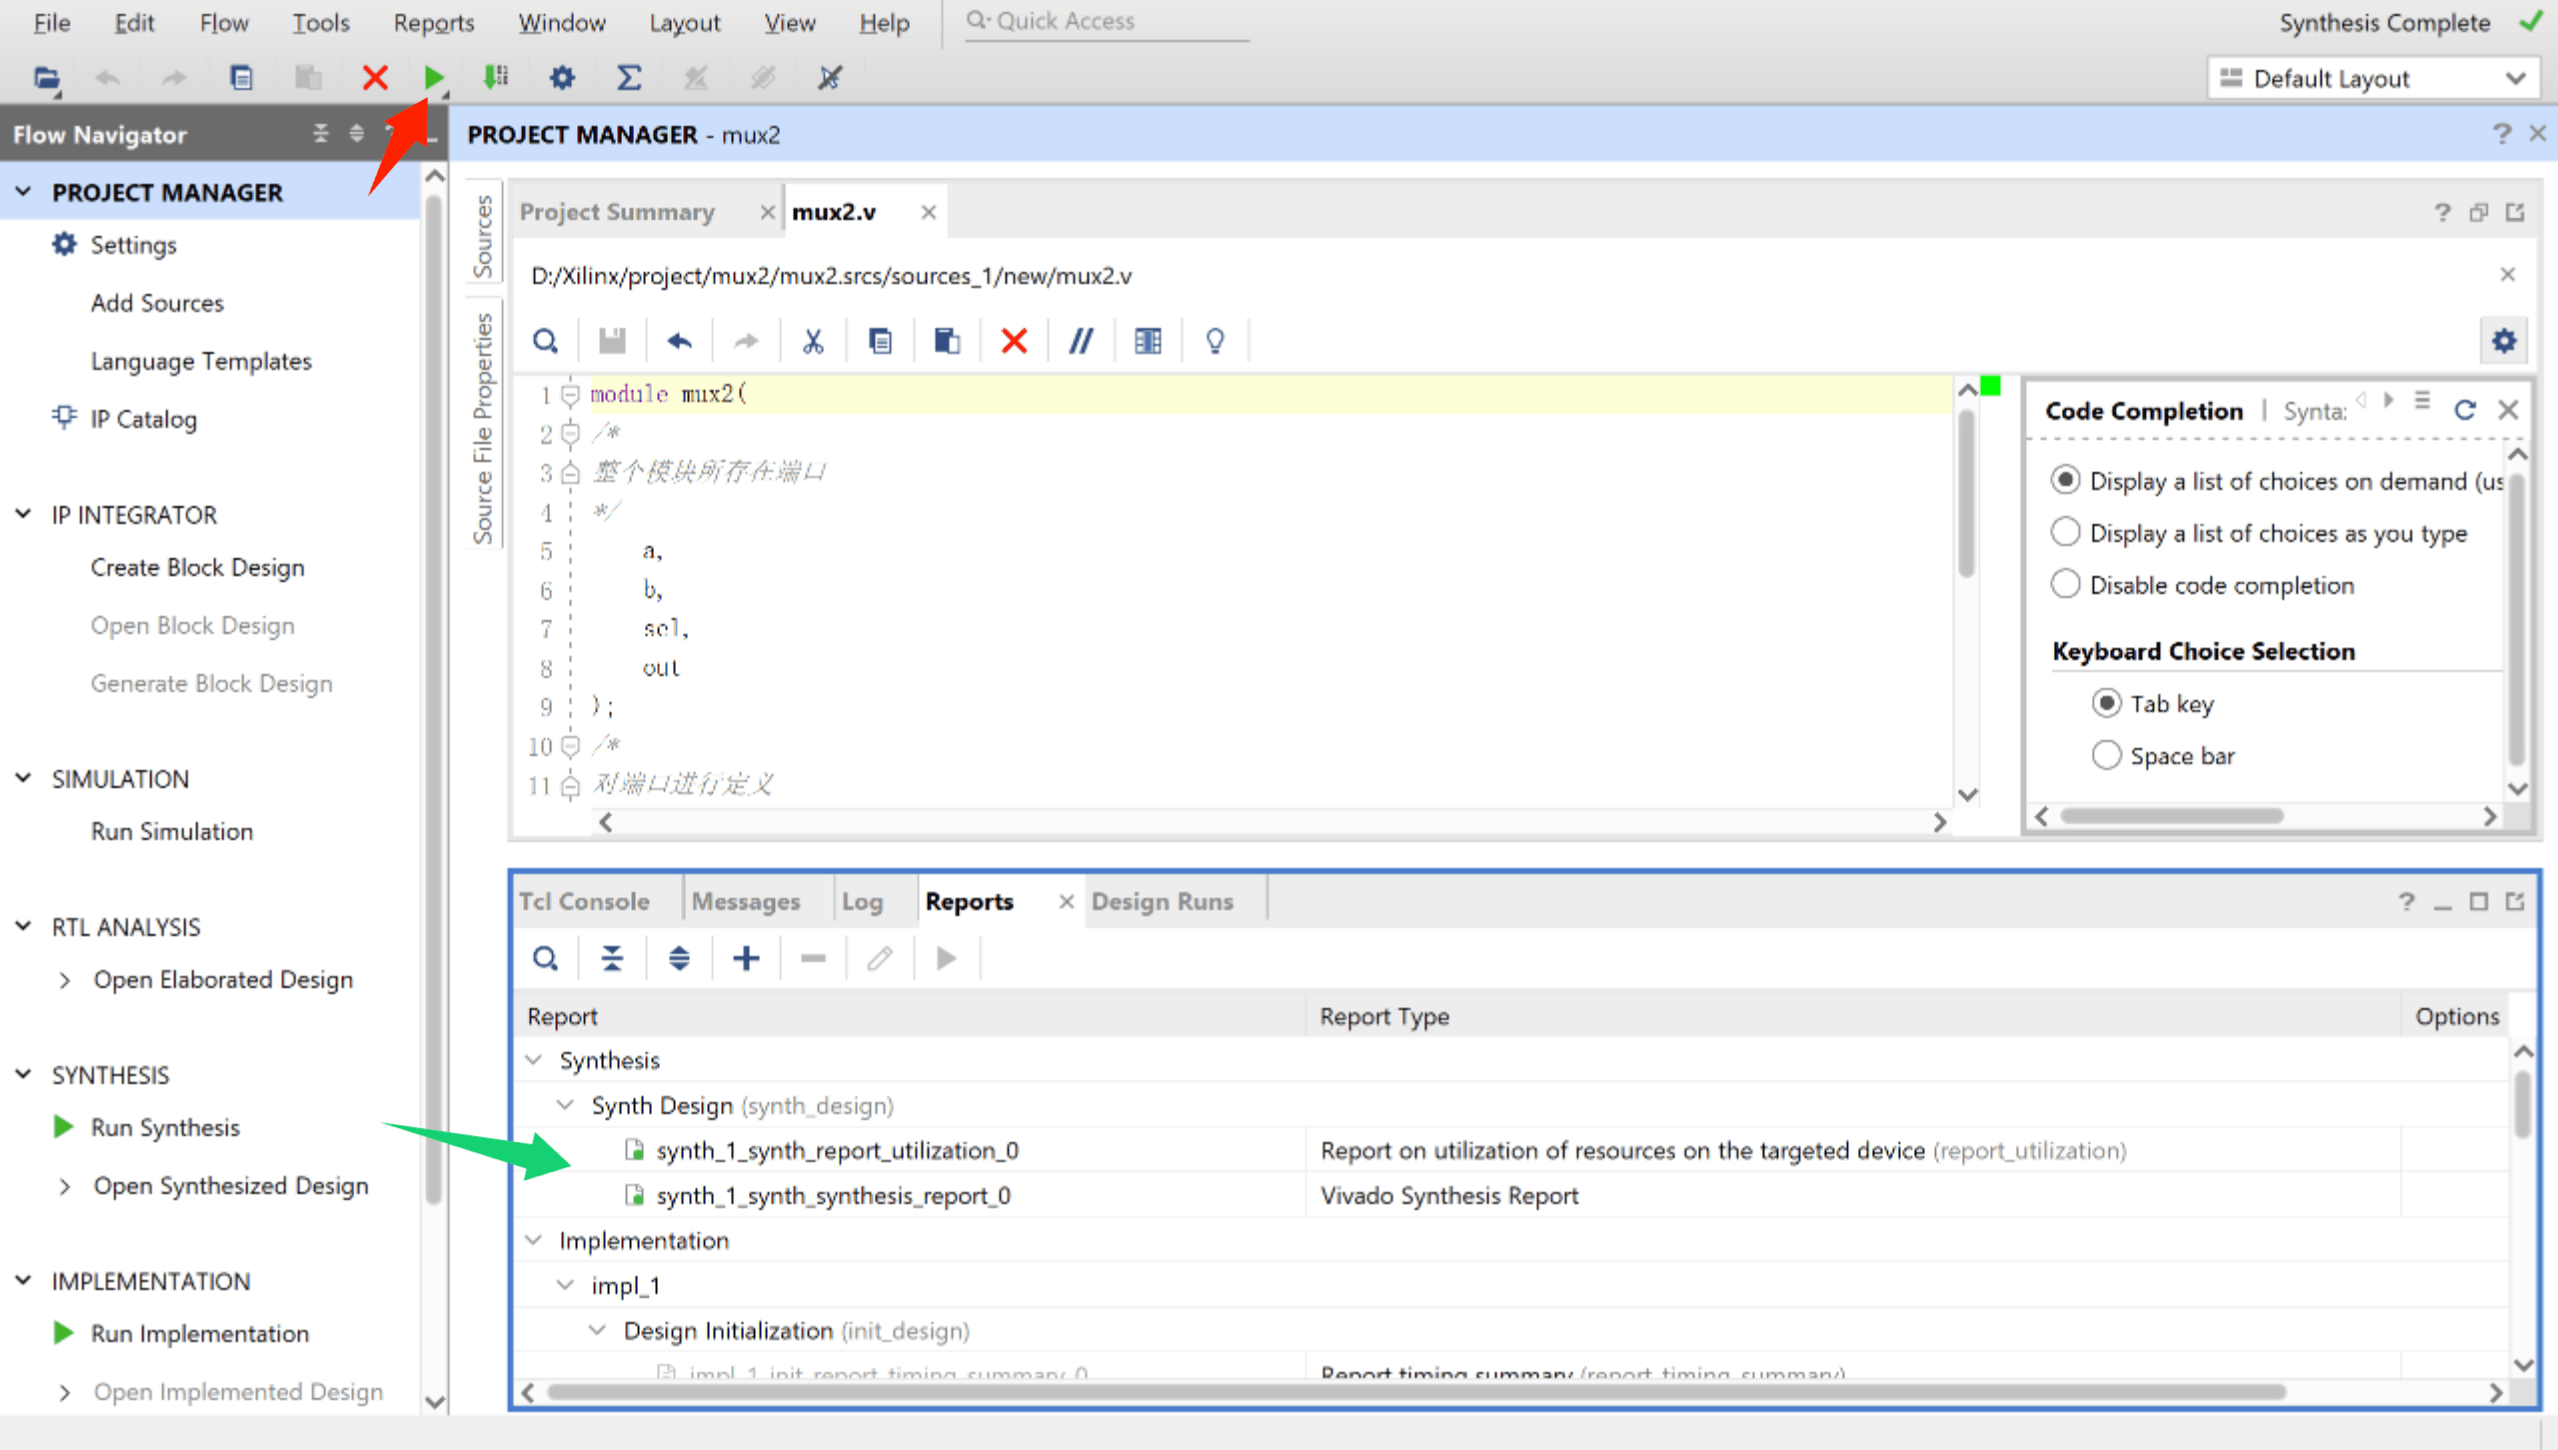Click the toggle line comments icon
This screenshot has height=1450, width=2558.
point(1080,341)
